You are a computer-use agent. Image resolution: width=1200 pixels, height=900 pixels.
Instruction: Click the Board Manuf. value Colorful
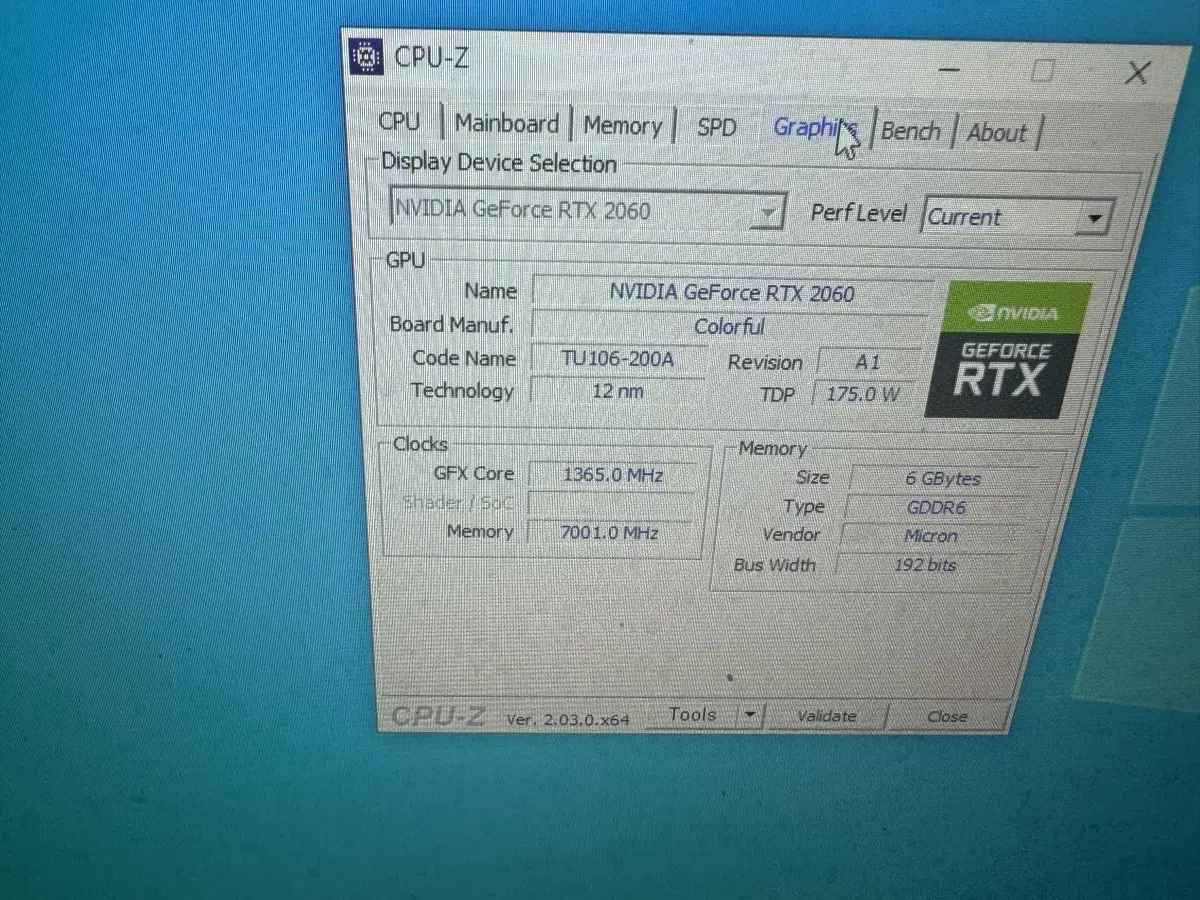coord(730,326)
